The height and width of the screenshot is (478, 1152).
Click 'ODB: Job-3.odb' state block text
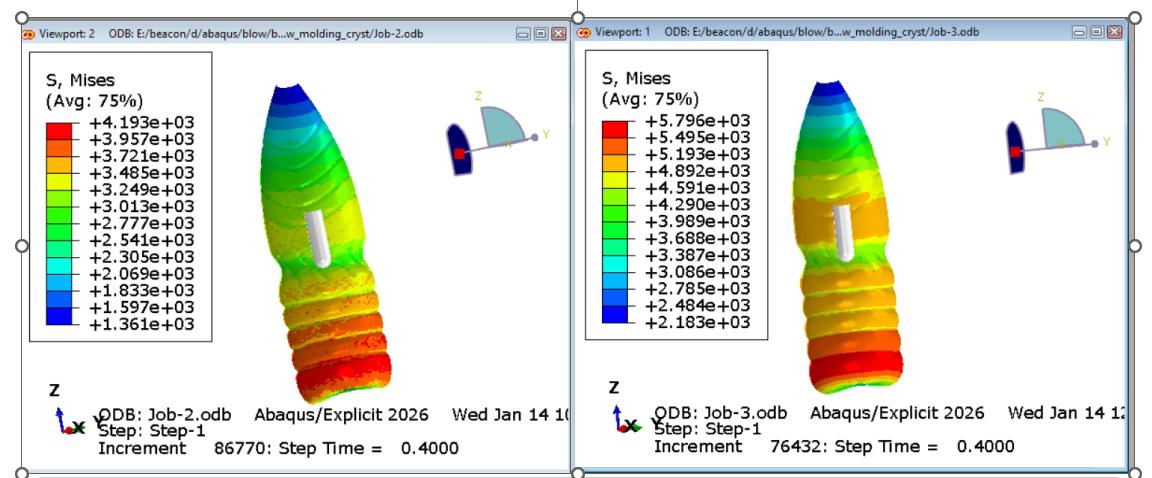click(721, 413)
